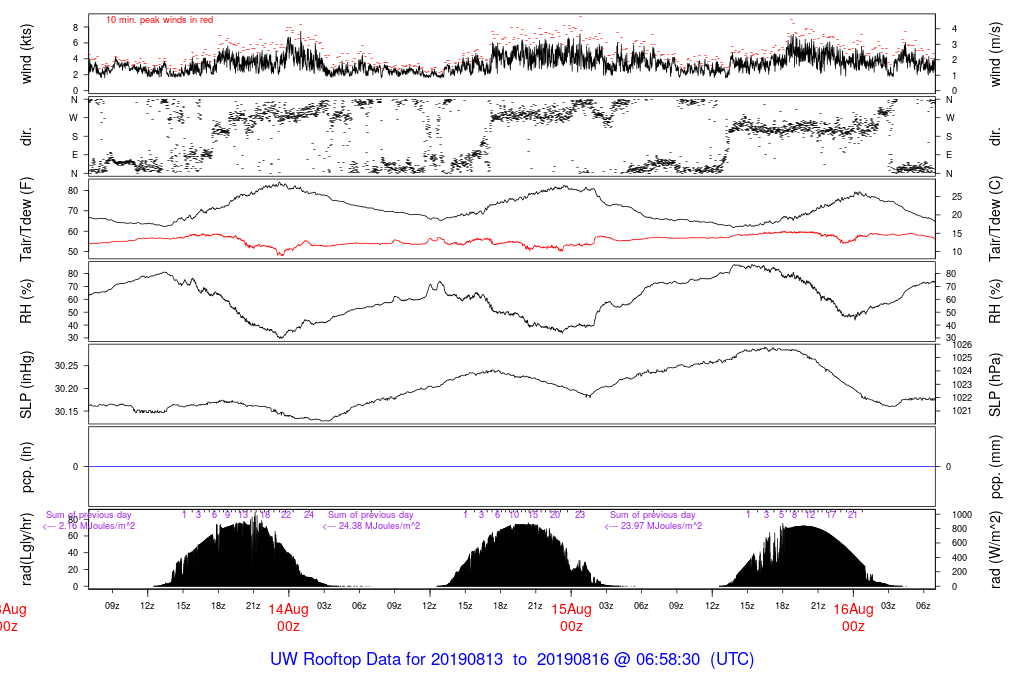Click the '23.97 MJoules/m^2' radiation sum text
Image resolution: width=1024 pixels, height=700 pixels.
661,526
